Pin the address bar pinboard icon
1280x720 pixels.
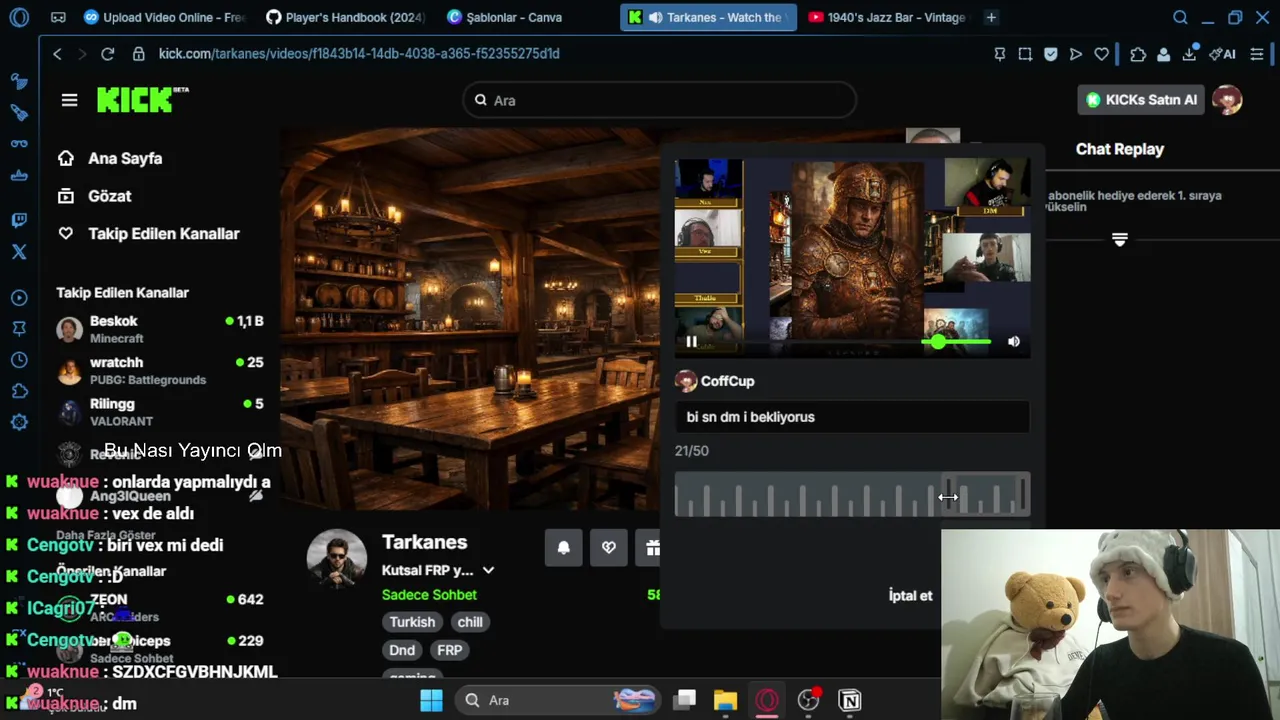pos(999,54)
